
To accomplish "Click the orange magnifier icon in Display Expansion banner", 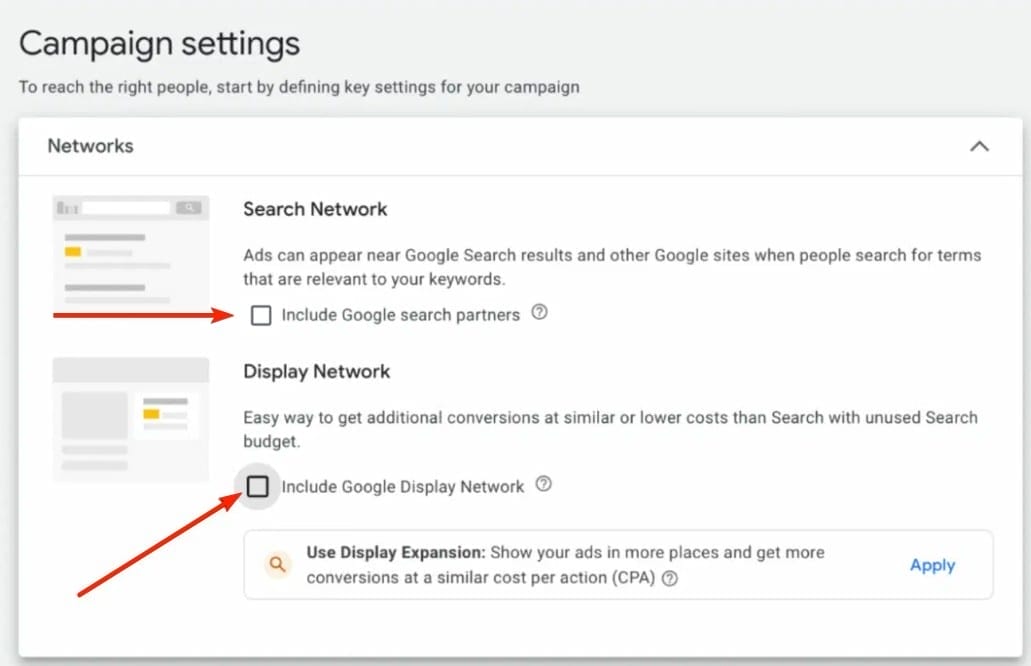I will pyautogui.click(x=278, y=564).
